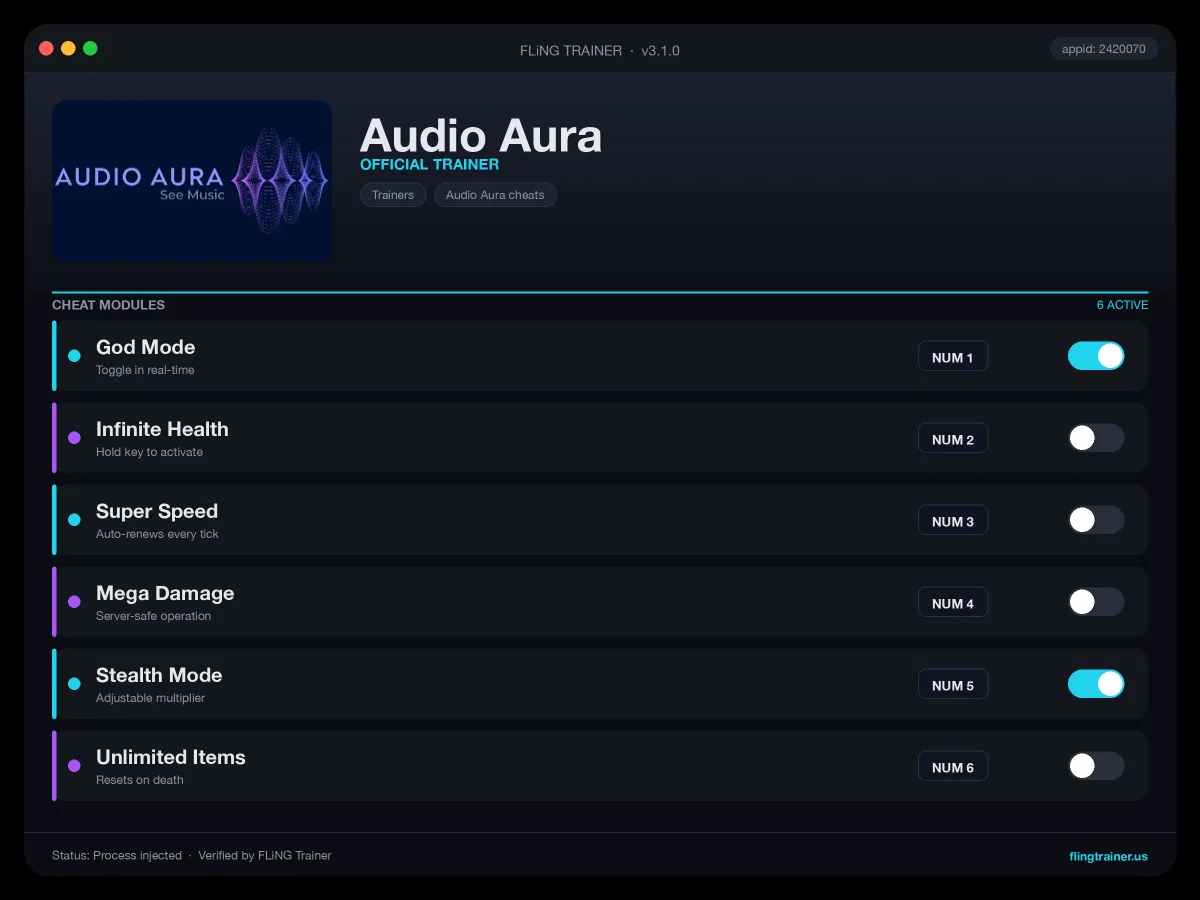1200x900 pixels.
Task: Click 'Verified by FLiNG Trainer' text
Action: (265, 856)
